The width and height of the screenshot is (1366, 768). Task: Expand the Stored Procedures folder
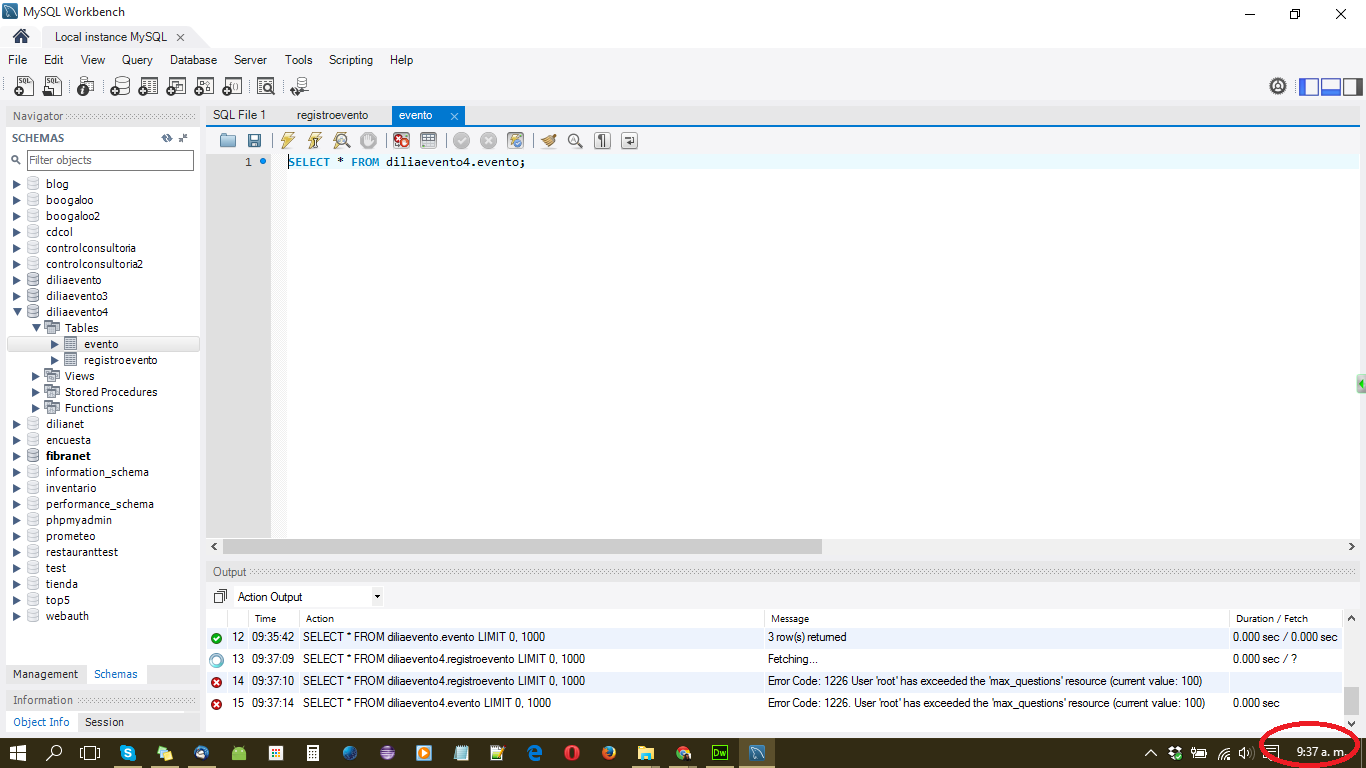tap(36, 392)
